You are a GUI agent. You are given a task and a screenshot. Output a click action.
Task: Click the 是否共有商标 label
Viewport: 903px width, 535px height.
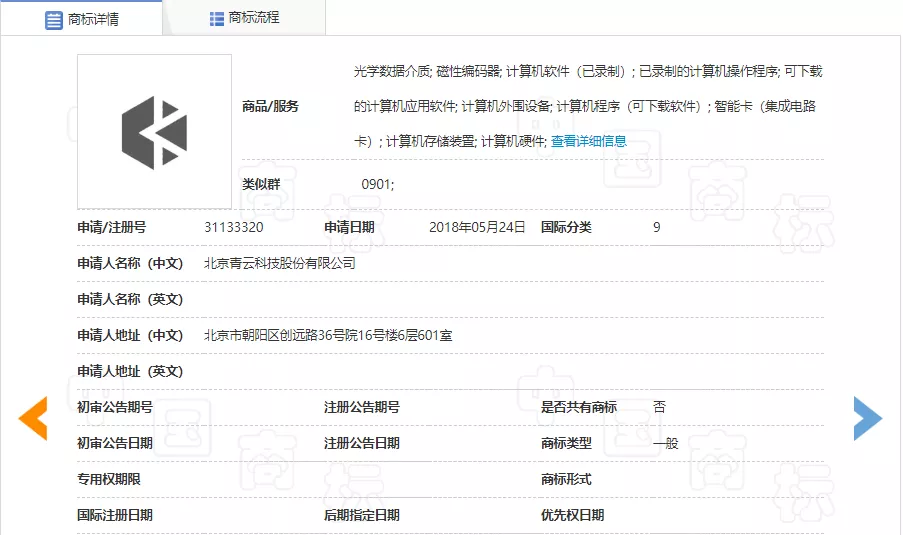pos(579,407)
